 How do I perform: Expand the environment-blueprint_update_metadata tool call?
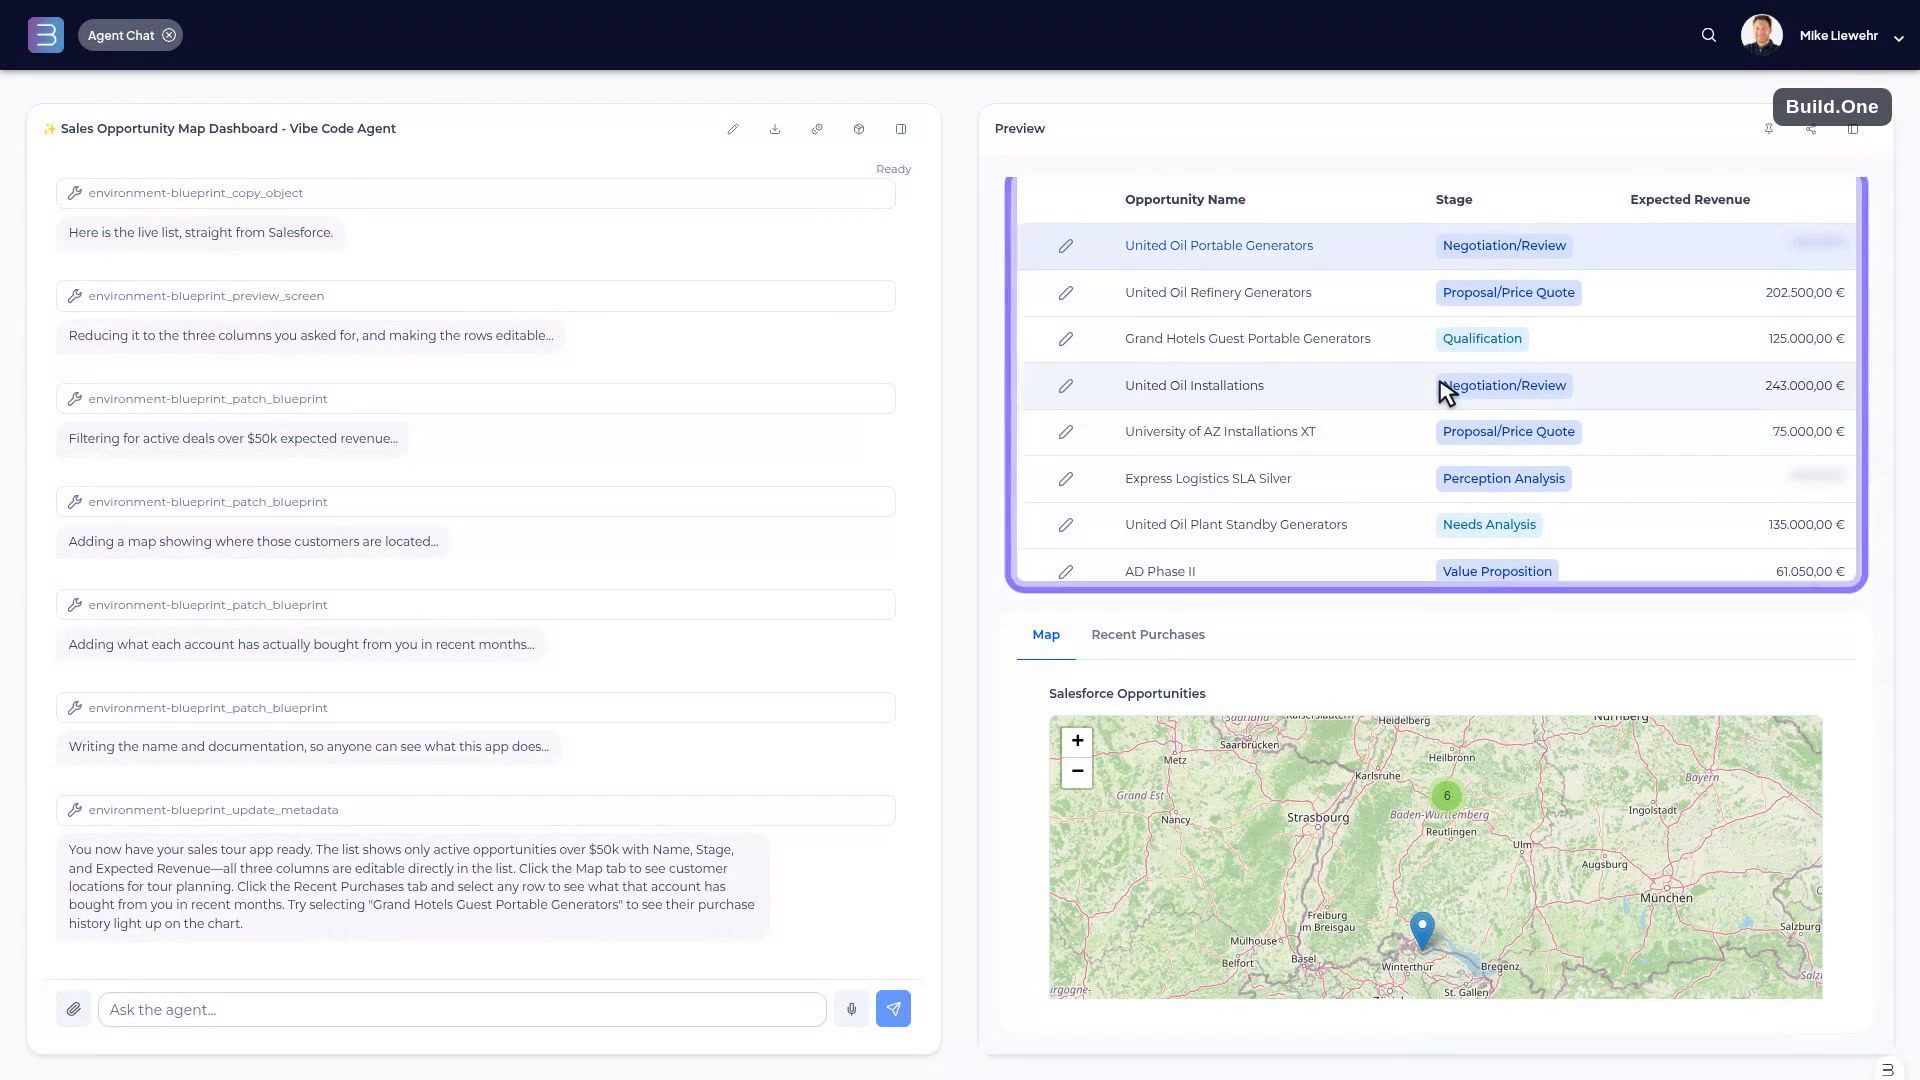476,810
